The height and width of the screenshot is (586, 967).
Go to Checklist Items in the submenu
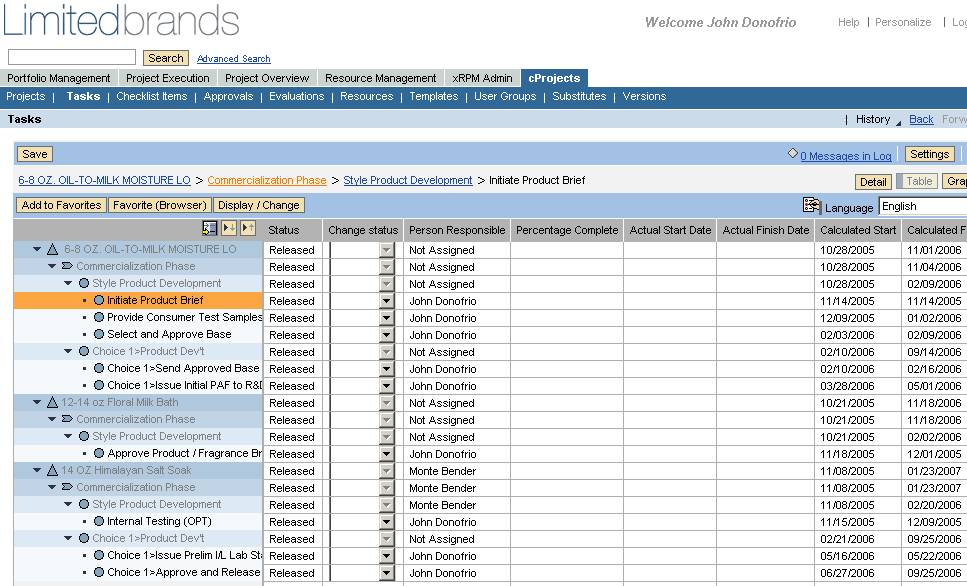(x=152, y=96)
